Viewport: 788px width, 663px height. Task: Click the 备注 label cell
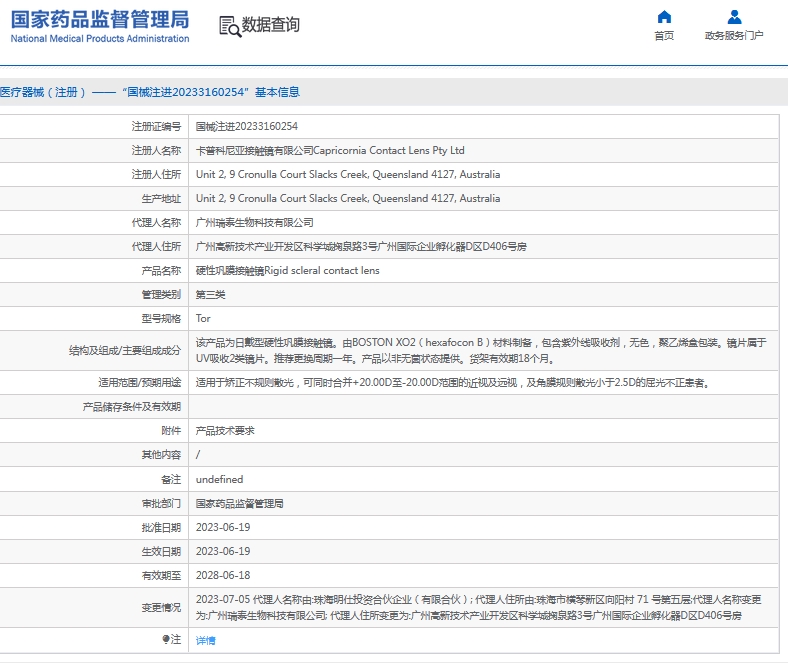[x=94, y=480]
